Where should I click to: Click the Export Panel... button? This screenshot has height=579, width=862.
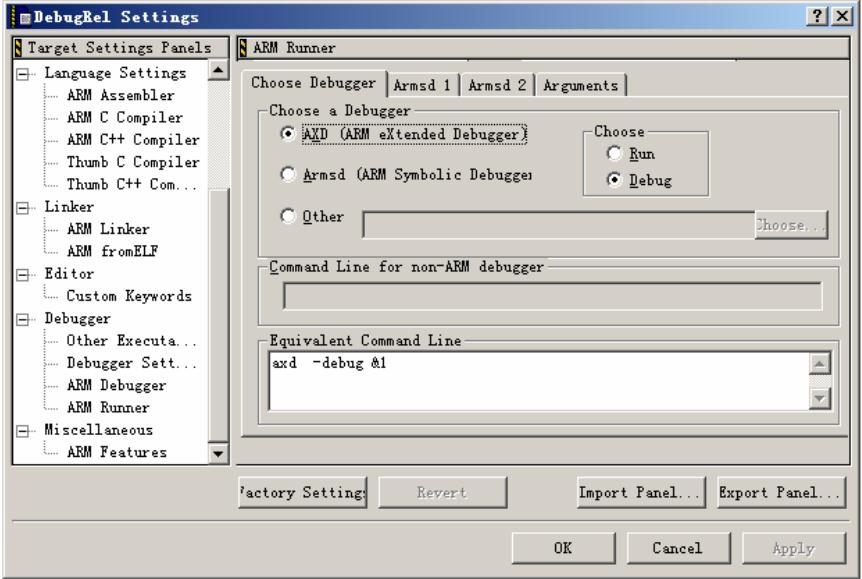coord(781,493)
